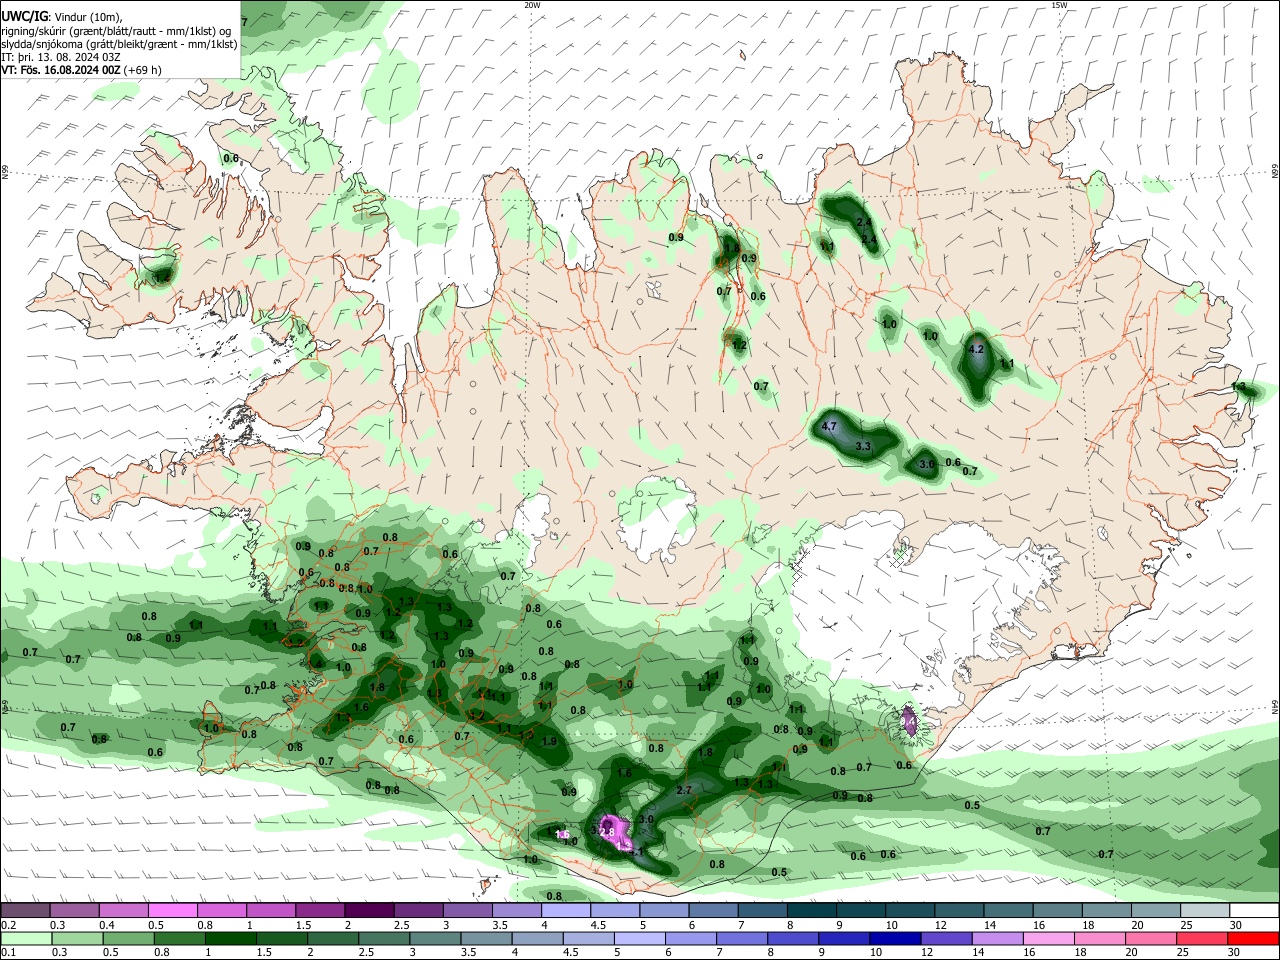Click the '15W' longitude label
1280x960 pixels.
pyautogui.click(x=1059, y=5)
